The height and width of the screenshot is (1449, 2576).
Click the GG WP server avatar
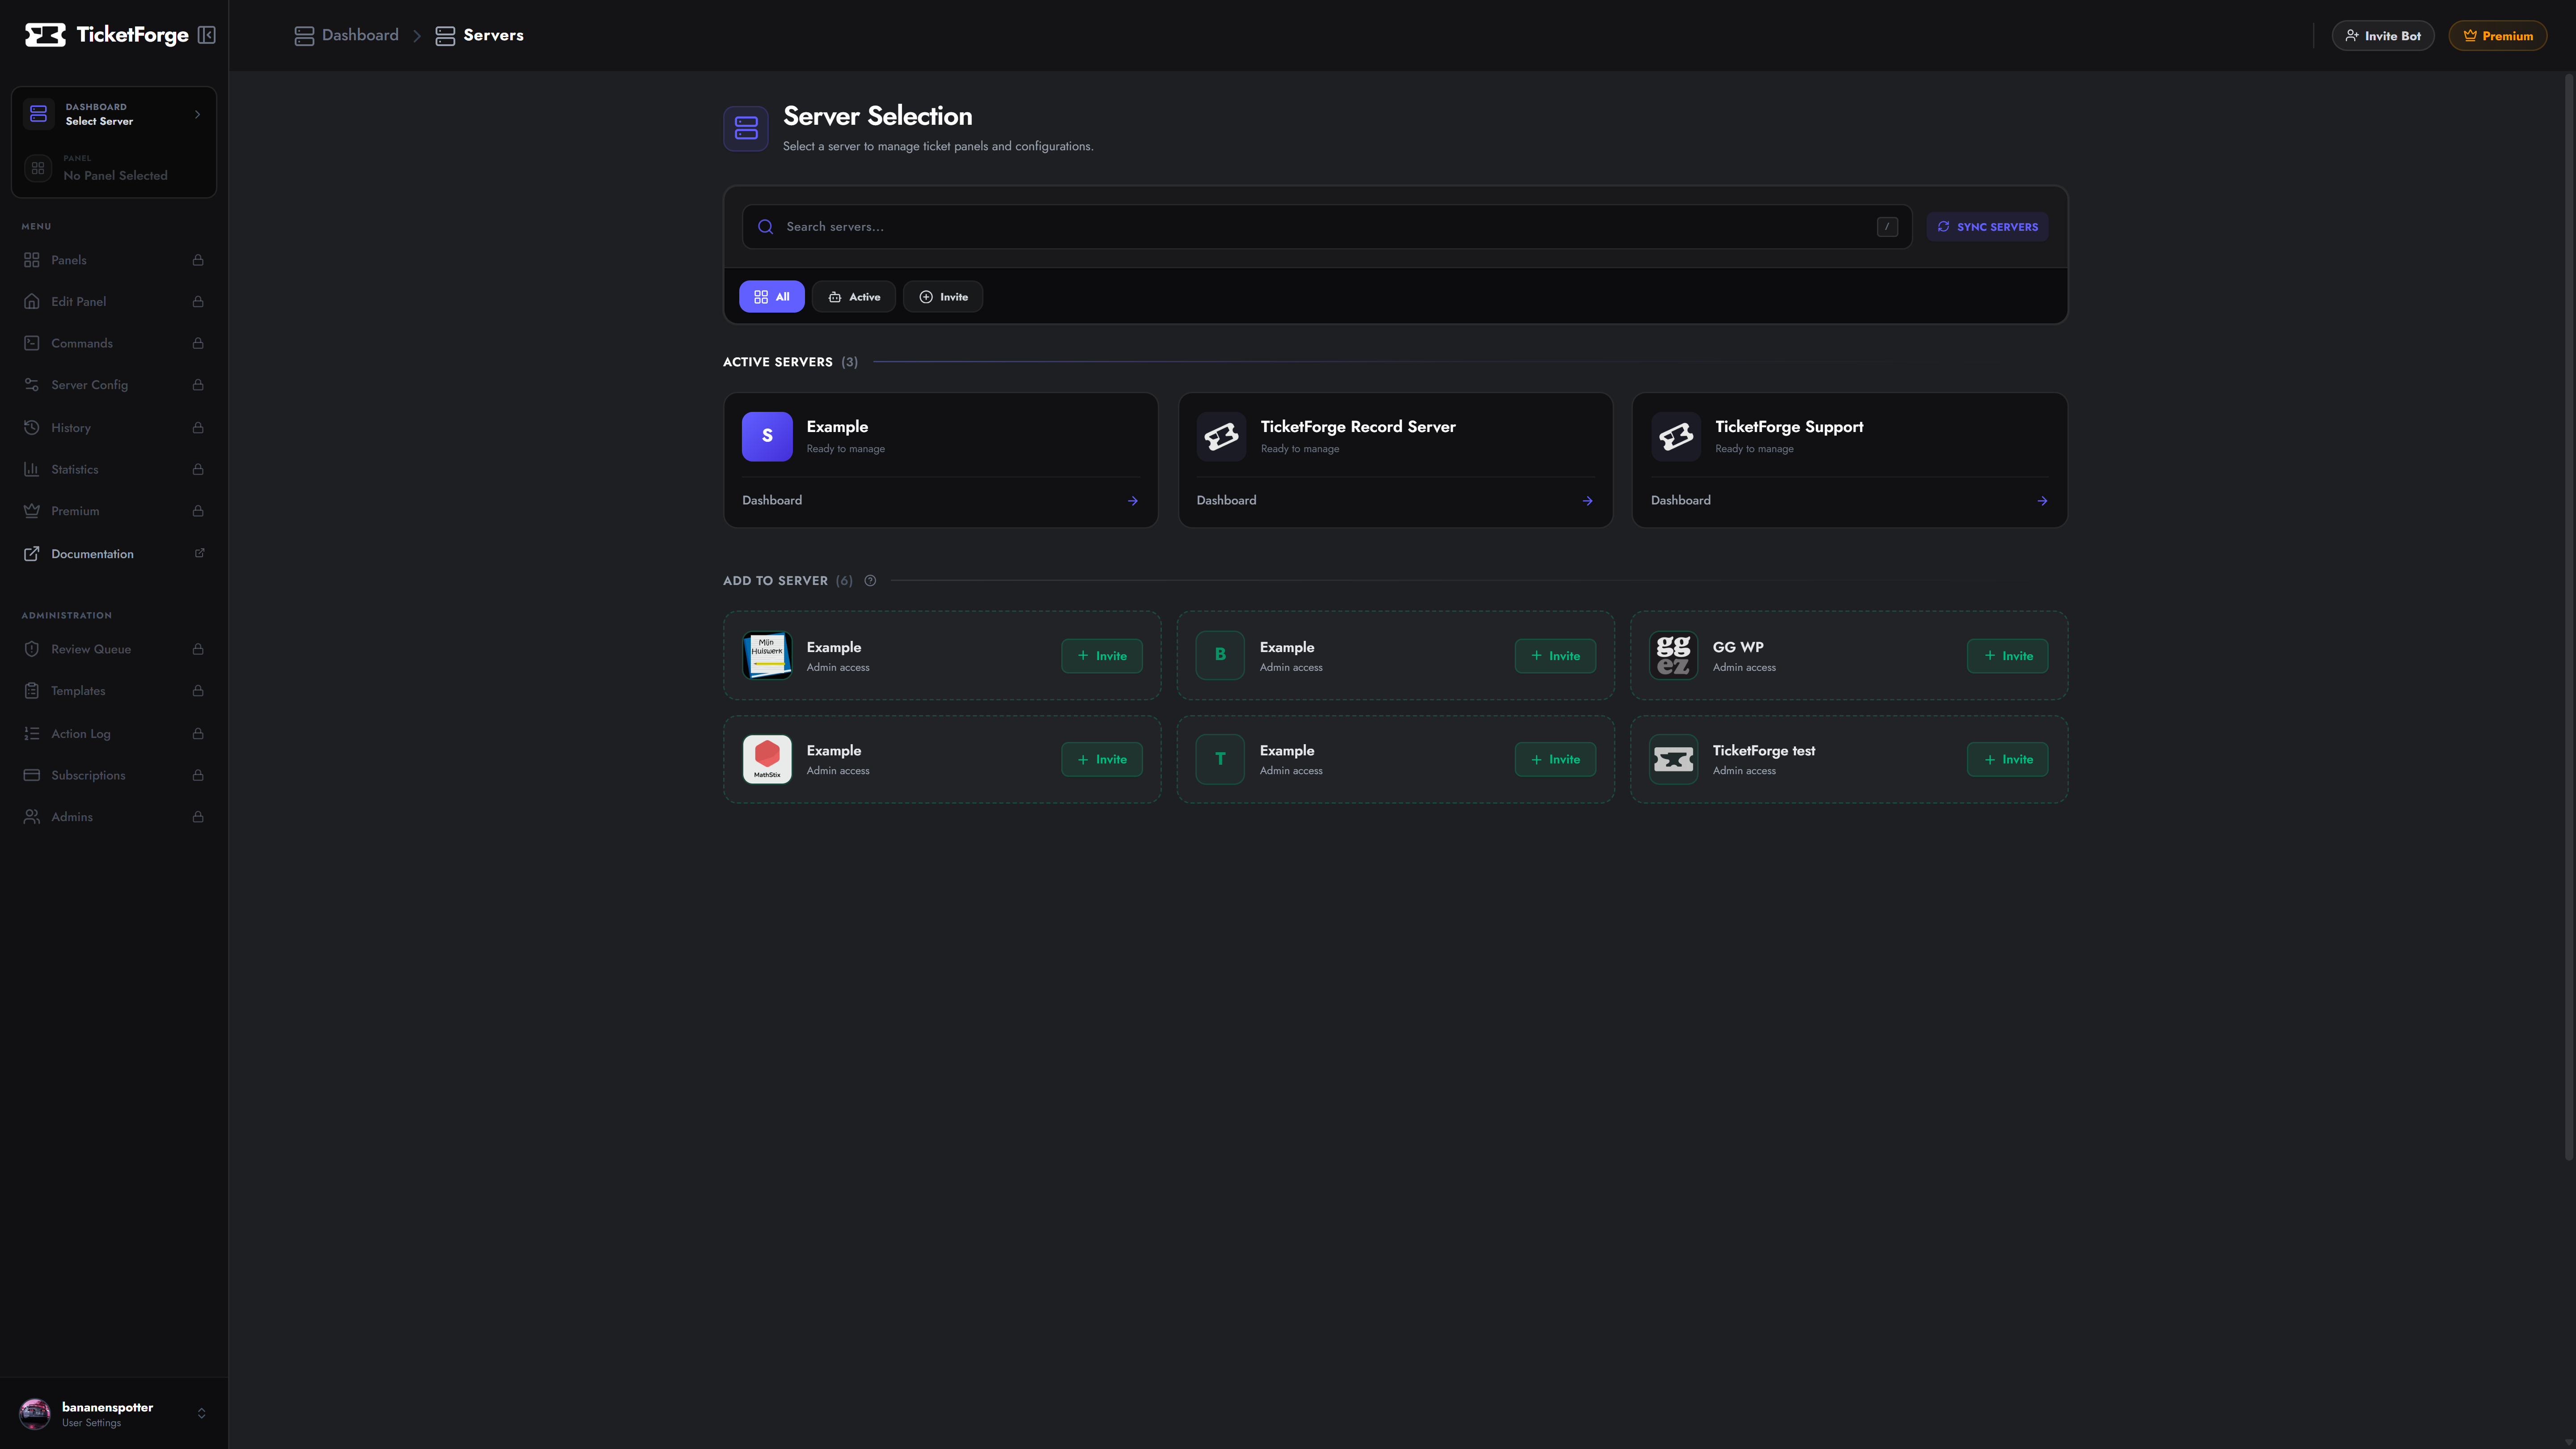pos(1673,656)
